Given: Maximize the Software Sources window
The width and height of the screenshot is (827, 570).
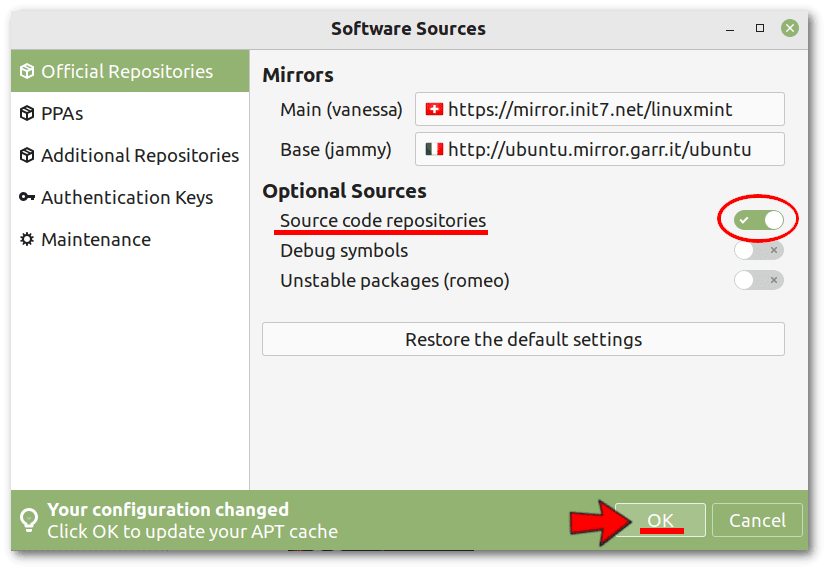Looking at the screenshot, I should coord(759,28).
